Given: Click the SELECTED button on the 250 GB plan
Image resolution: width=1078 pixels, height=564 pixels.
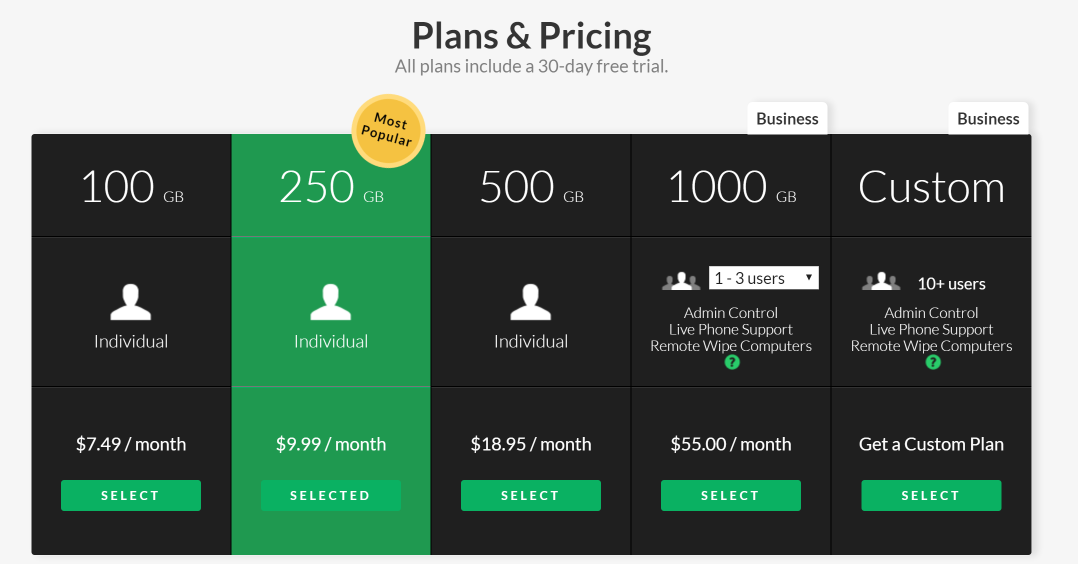Looking at the screenshot, I should (x=331, y=496).
